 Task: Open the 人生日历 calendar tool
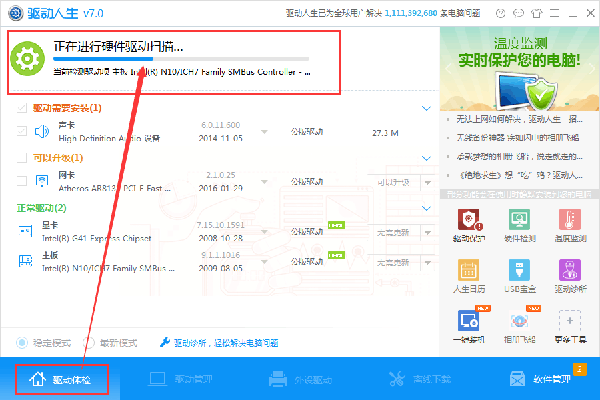click(x=469, y=276)
